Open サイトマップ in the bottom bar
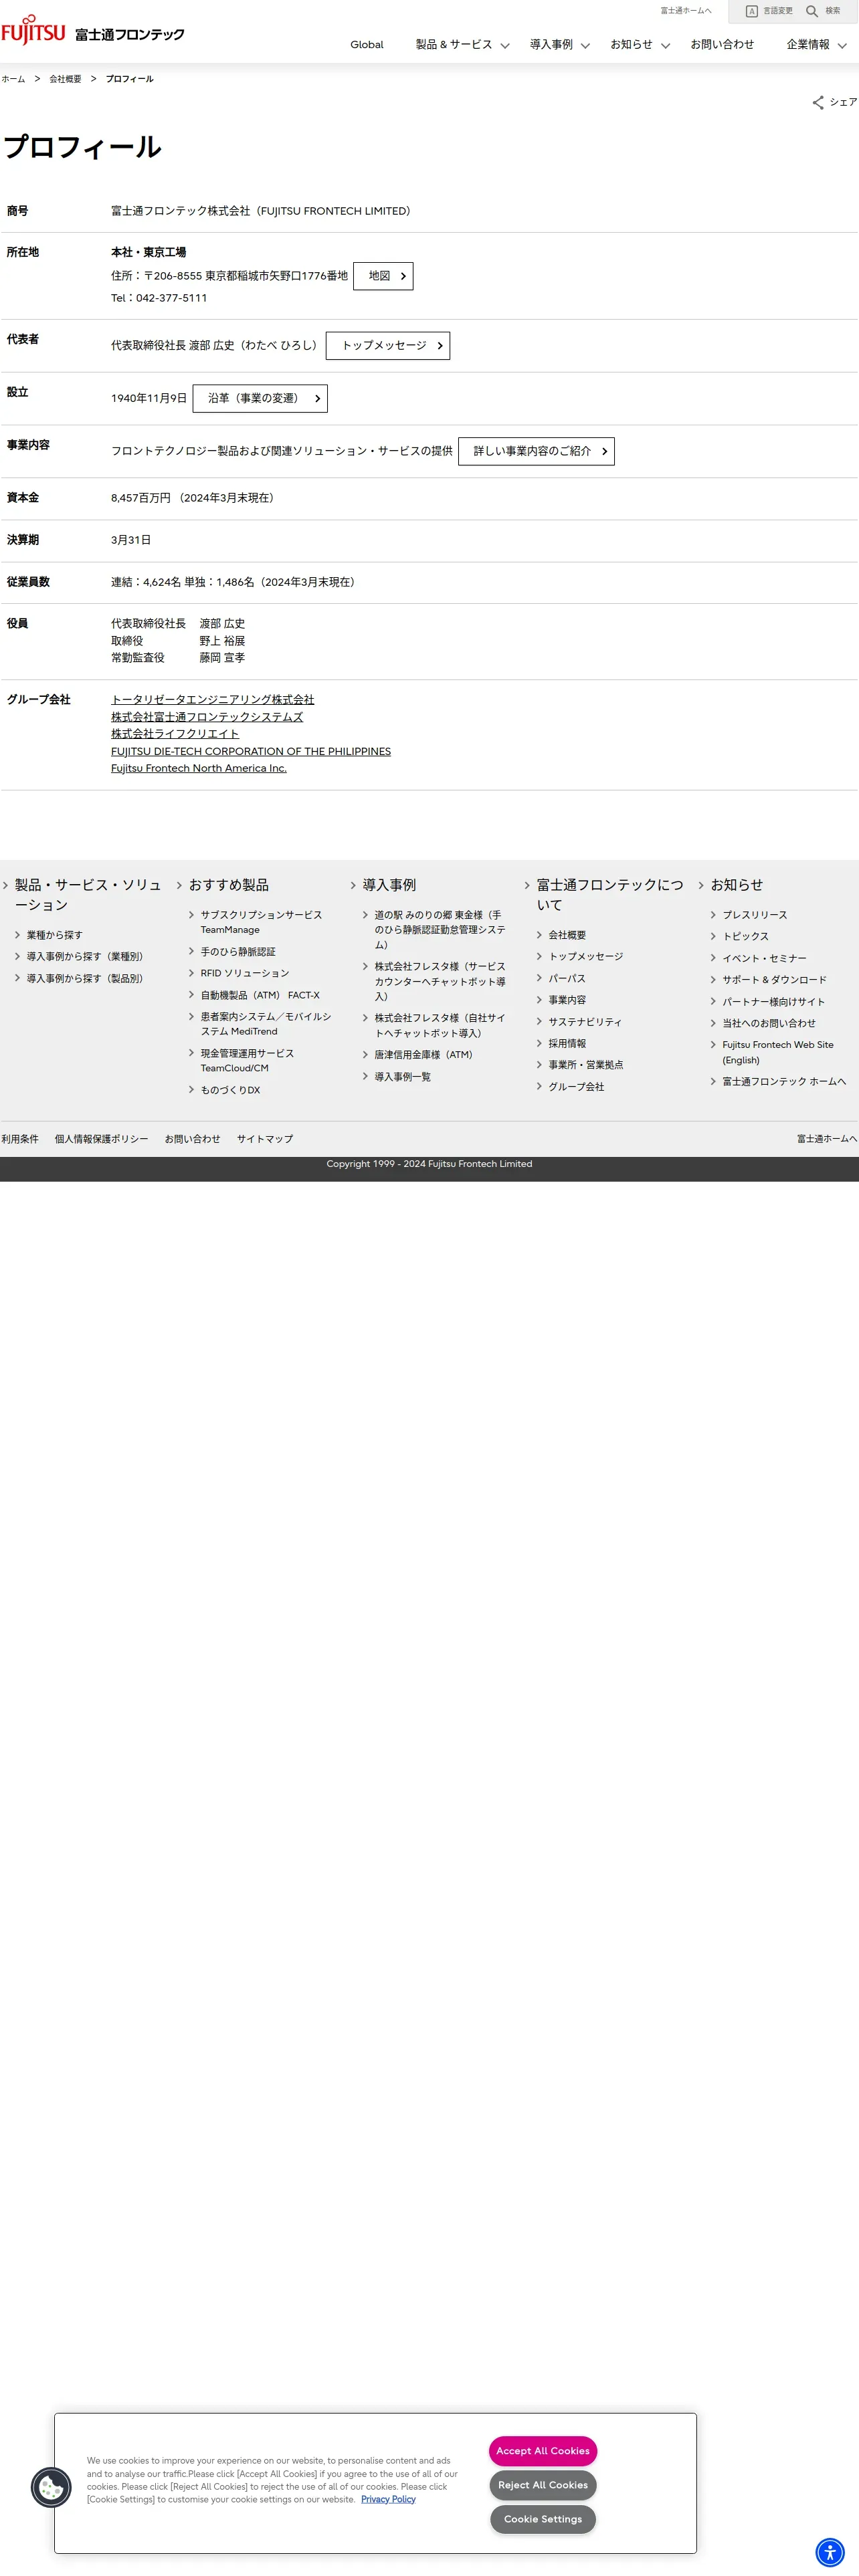 [x=265, y=1139]
